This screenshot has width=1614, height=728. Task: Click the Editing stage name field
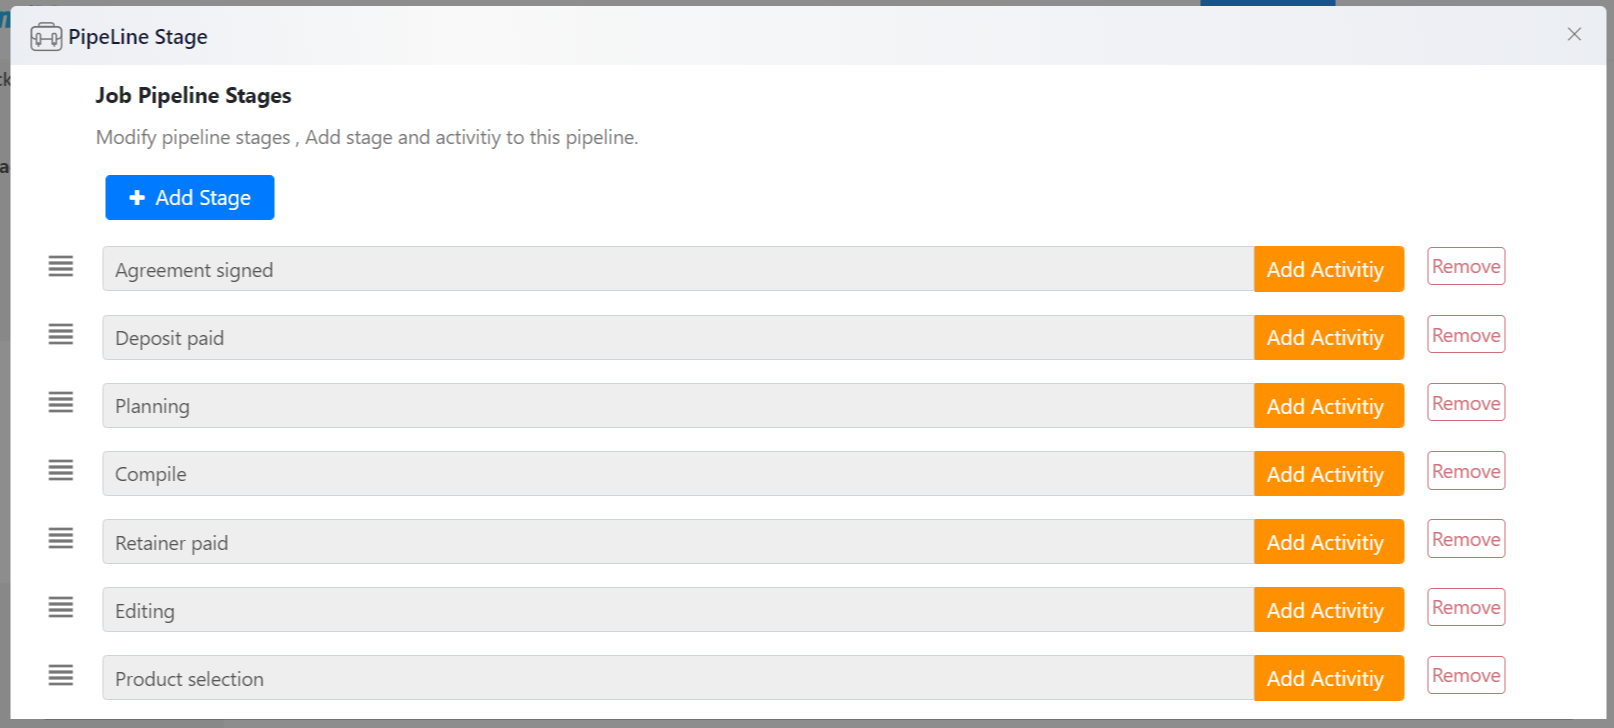pyautogui.click(x=678, y=610)
